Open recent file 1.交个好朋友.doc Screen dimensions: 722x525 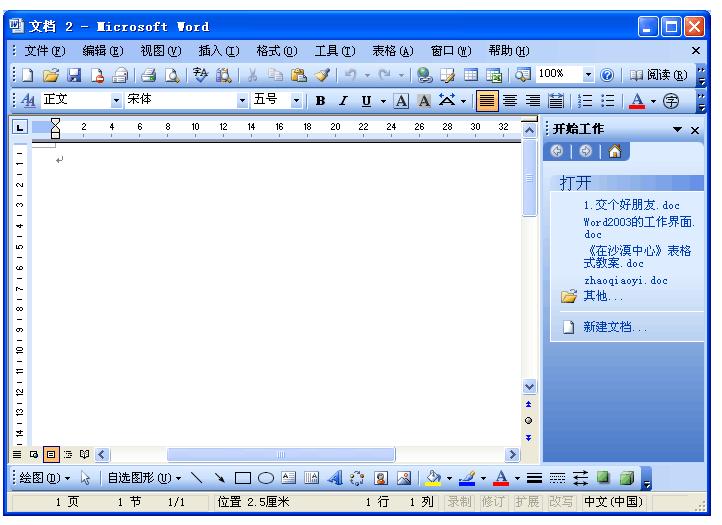631,205
